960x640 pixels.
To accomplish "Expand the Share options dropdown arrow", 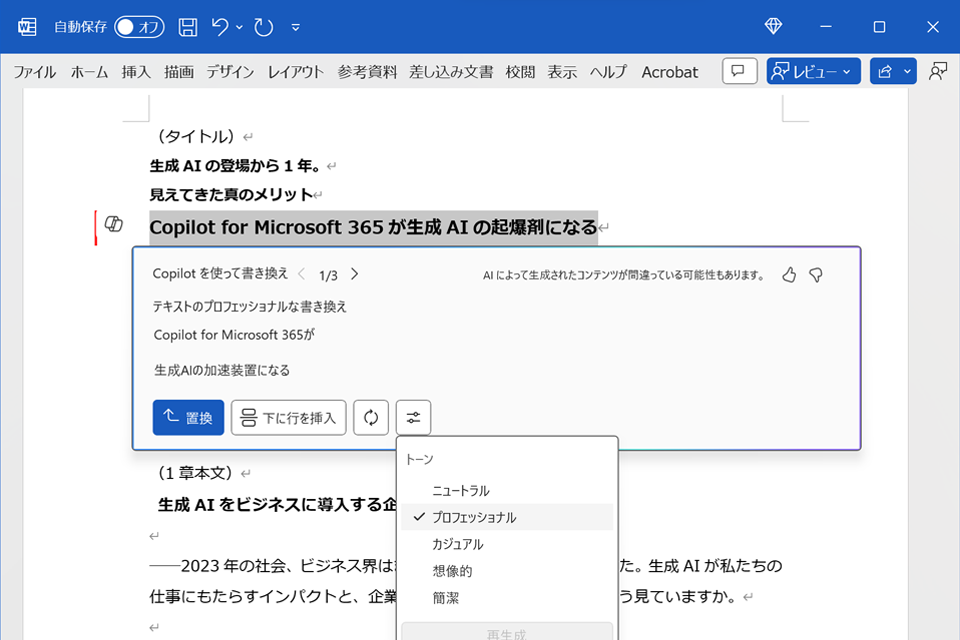I will click(907, 71).
